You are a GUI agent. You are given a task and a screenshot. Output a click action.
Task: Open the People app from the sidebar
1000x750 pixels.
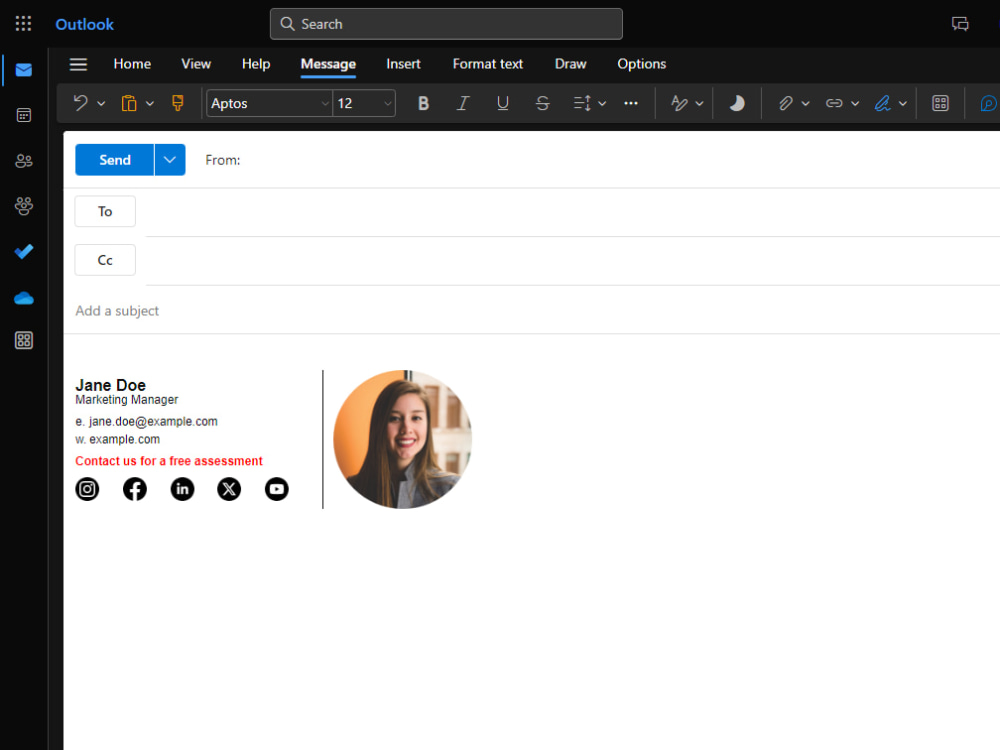[23, 160]
